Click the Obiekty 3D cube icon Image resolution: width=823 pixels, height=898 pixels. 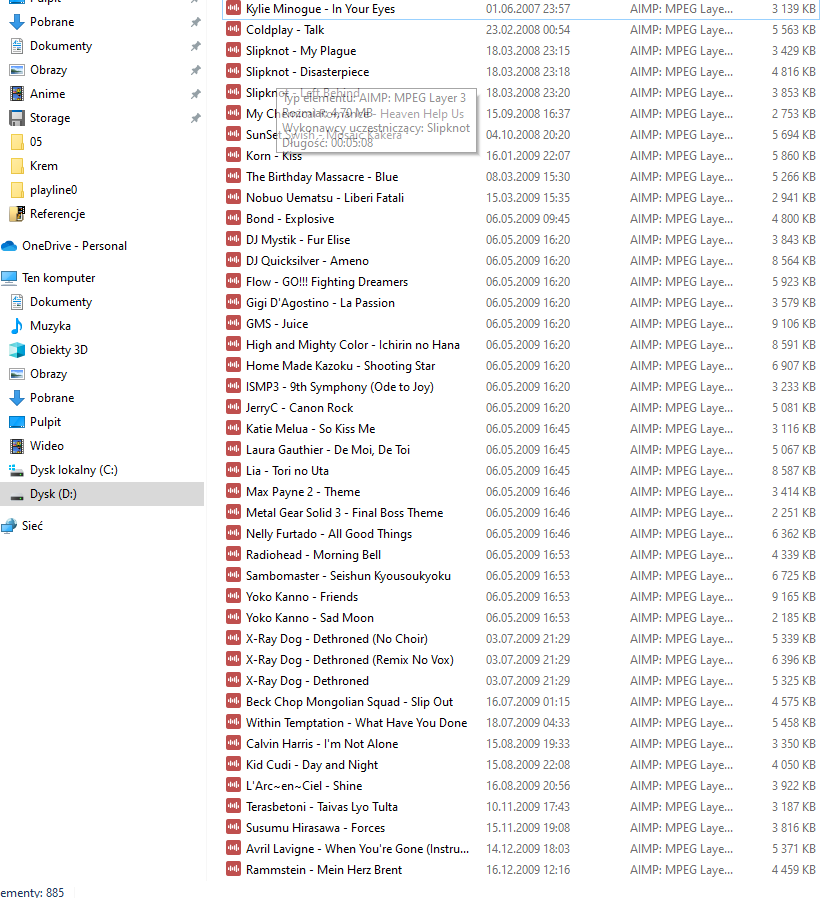[17, 350]
